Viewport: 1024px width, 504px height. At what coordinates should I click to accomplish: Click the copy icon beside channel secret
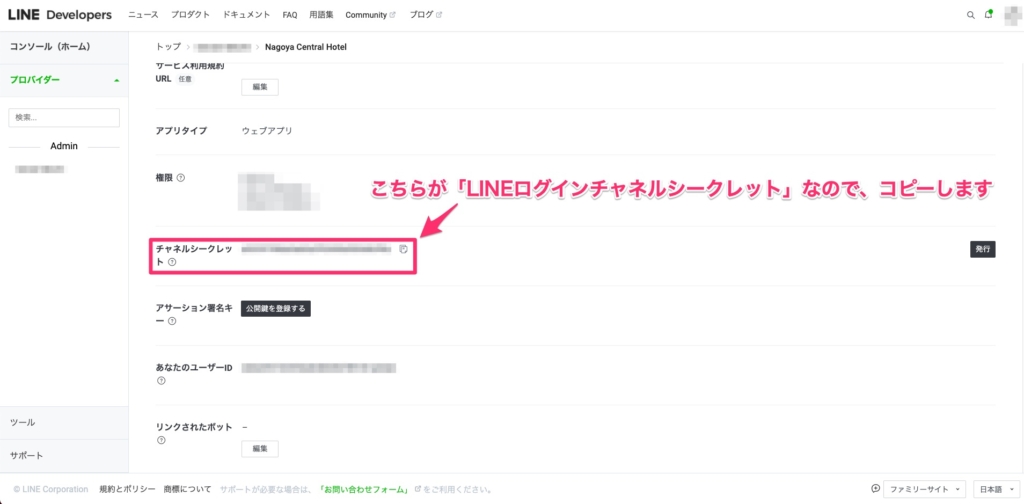[x=402, y=249]
